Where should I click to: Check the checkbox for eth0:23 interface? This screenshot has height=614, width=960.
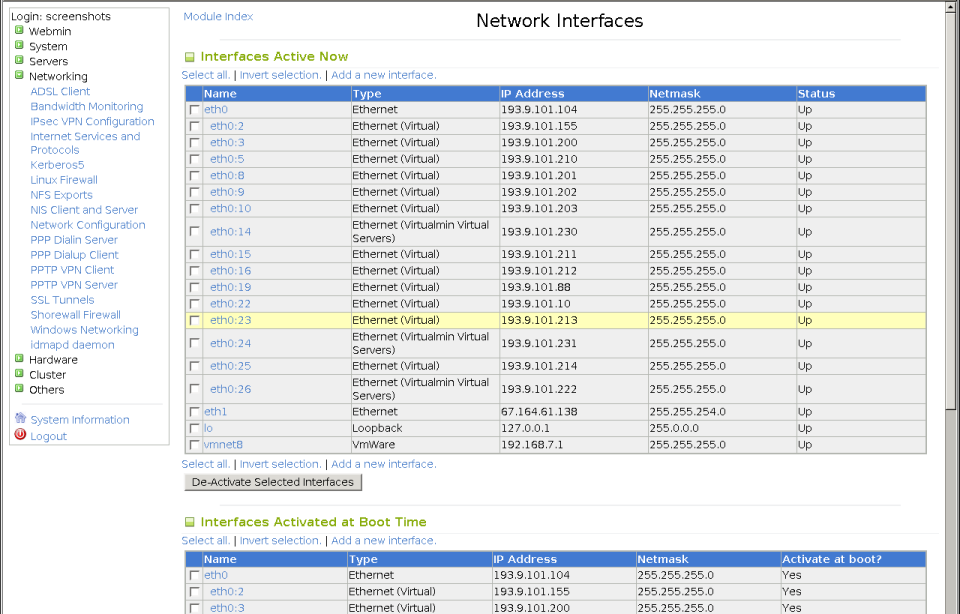pyautogui.click(x=194, y=320)
